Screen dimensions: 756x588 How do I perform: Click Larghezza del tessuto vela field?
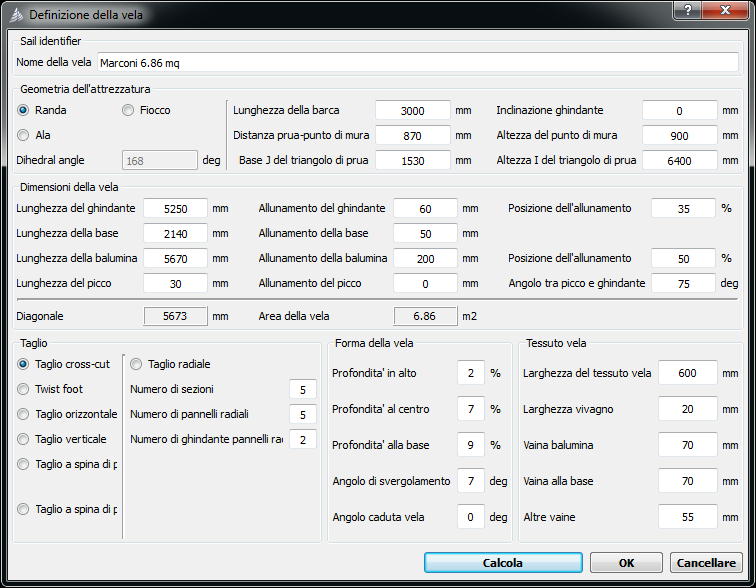point(688,373)
